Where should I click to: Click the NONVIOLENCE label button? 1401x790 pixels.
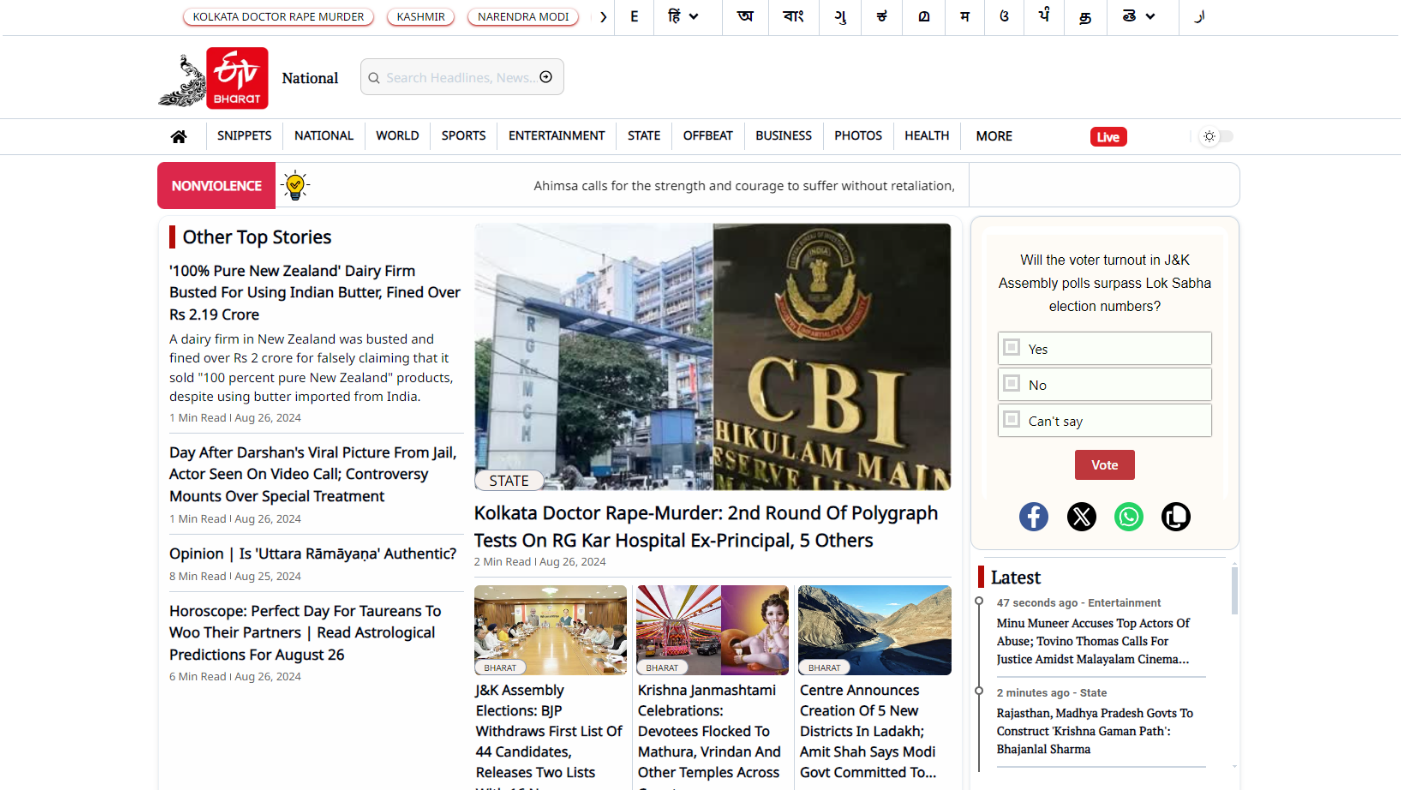(x=216, y=186)
